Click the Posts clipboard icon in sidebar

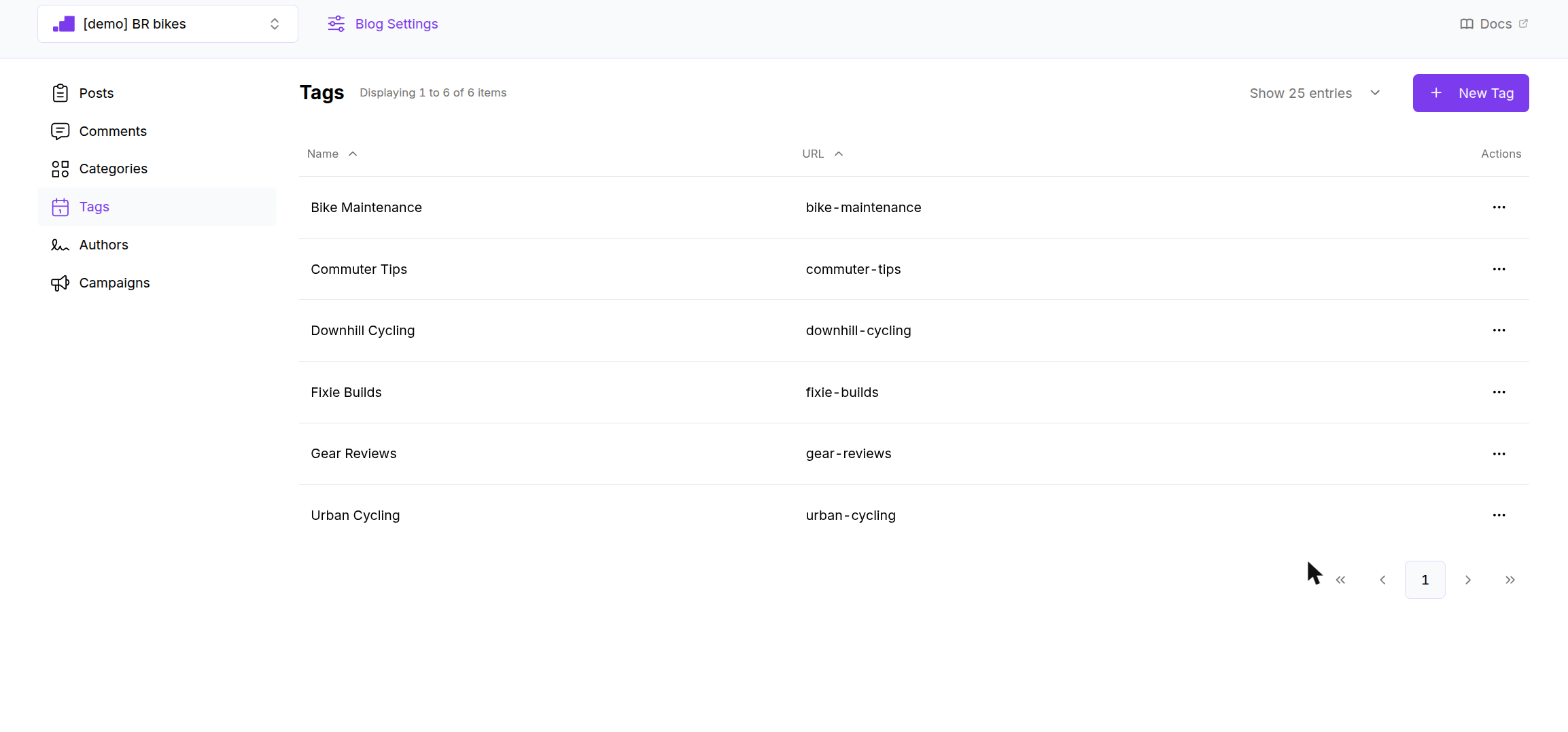(60, 93)
